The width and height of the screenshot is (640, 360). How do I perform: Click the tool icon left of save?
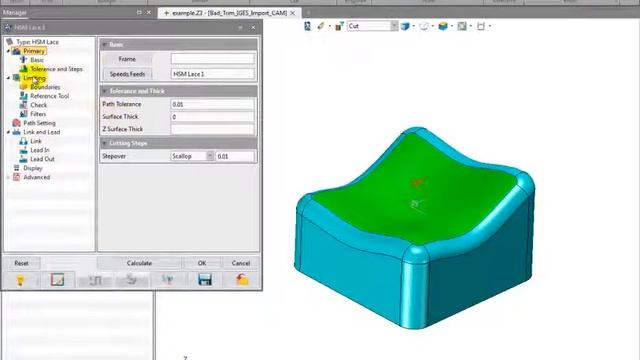pos(168,280)
